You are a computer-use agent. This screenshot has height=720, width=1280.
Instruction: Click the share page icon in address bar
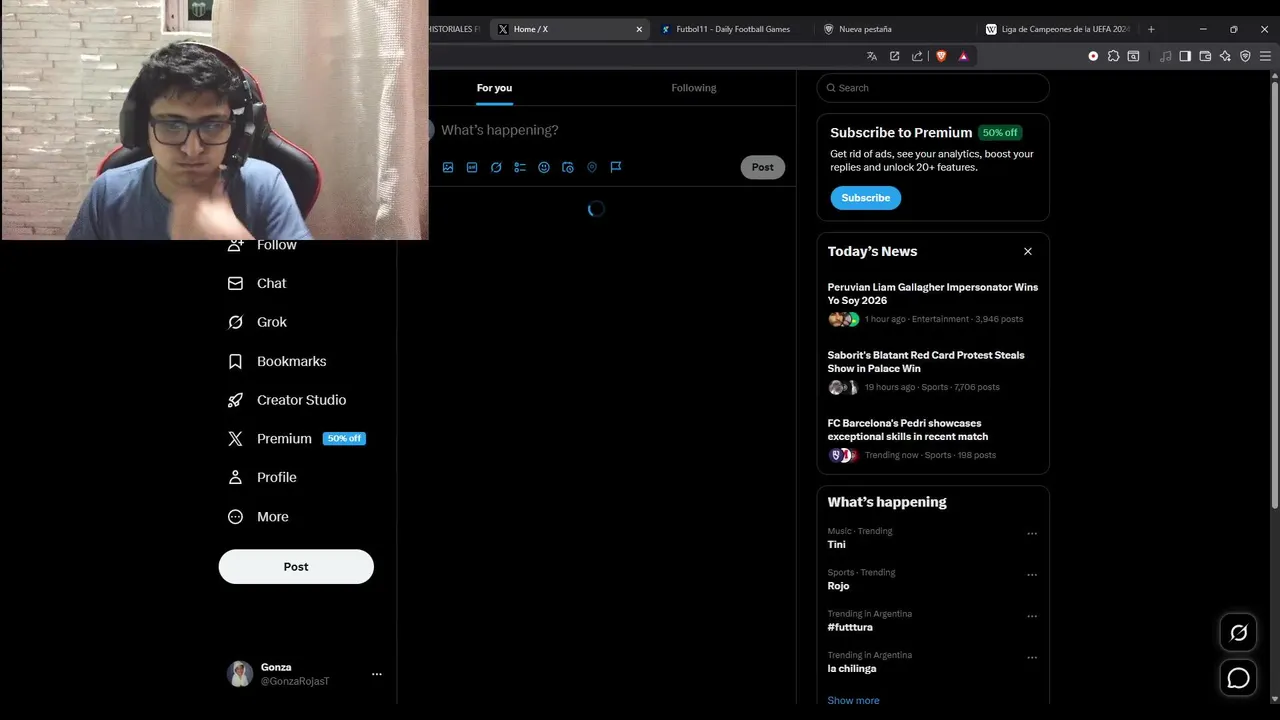coord(917,56)
